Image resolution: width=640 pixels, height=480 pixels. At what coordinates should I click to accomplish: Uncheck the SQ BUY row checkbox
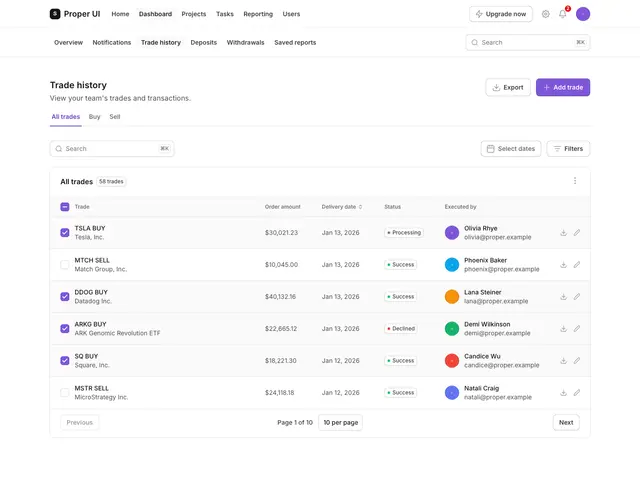click(x=64, y=360)
